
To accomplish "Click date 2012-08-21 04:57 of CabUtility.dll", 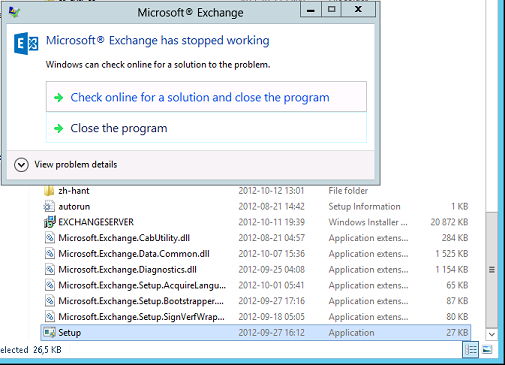I will (271, 238).
